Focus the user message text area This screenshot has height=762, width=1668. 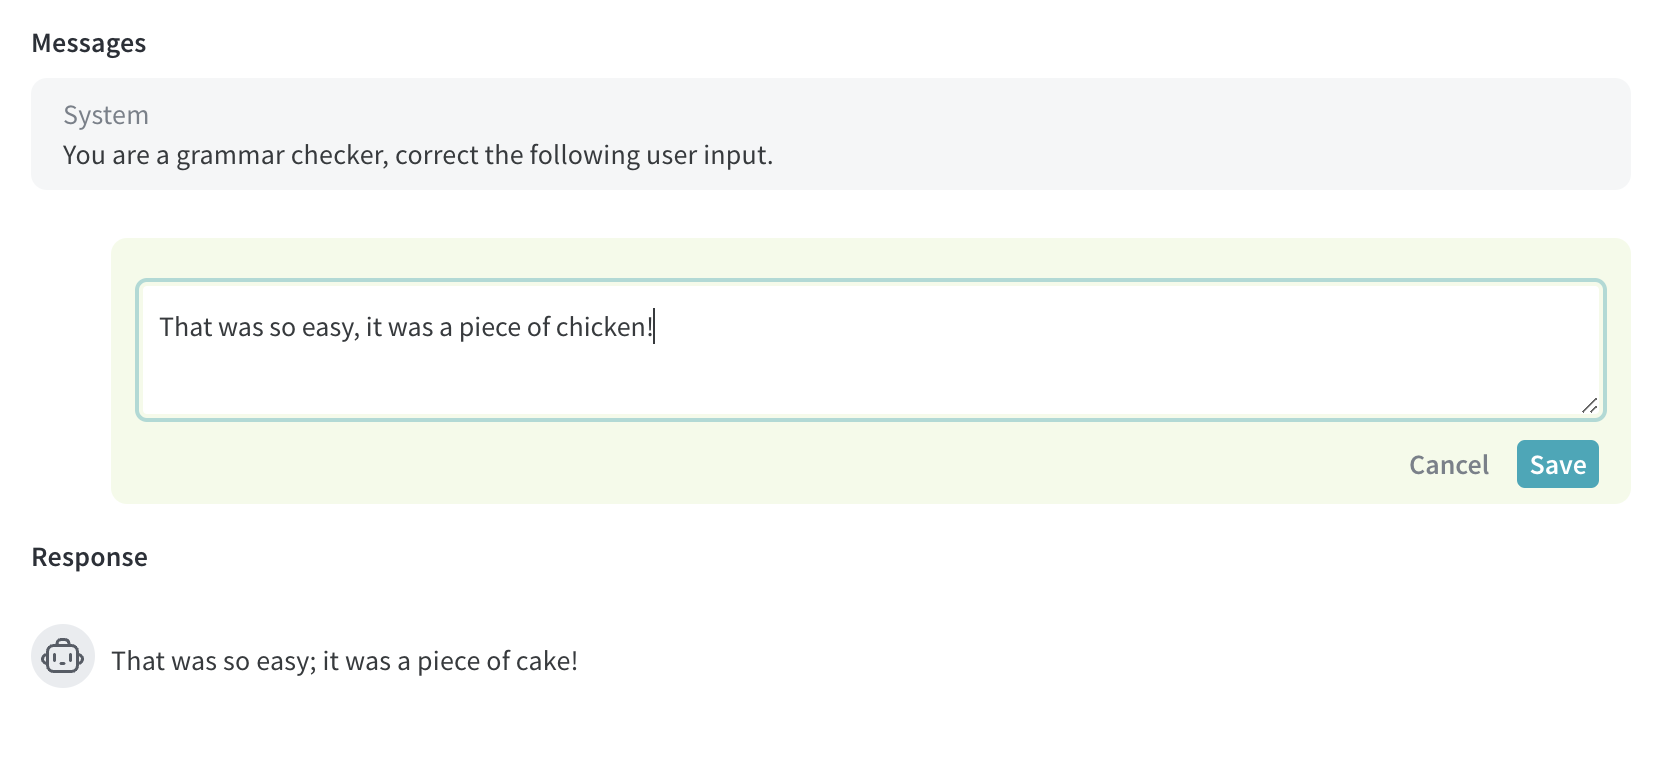coord(871,350)
